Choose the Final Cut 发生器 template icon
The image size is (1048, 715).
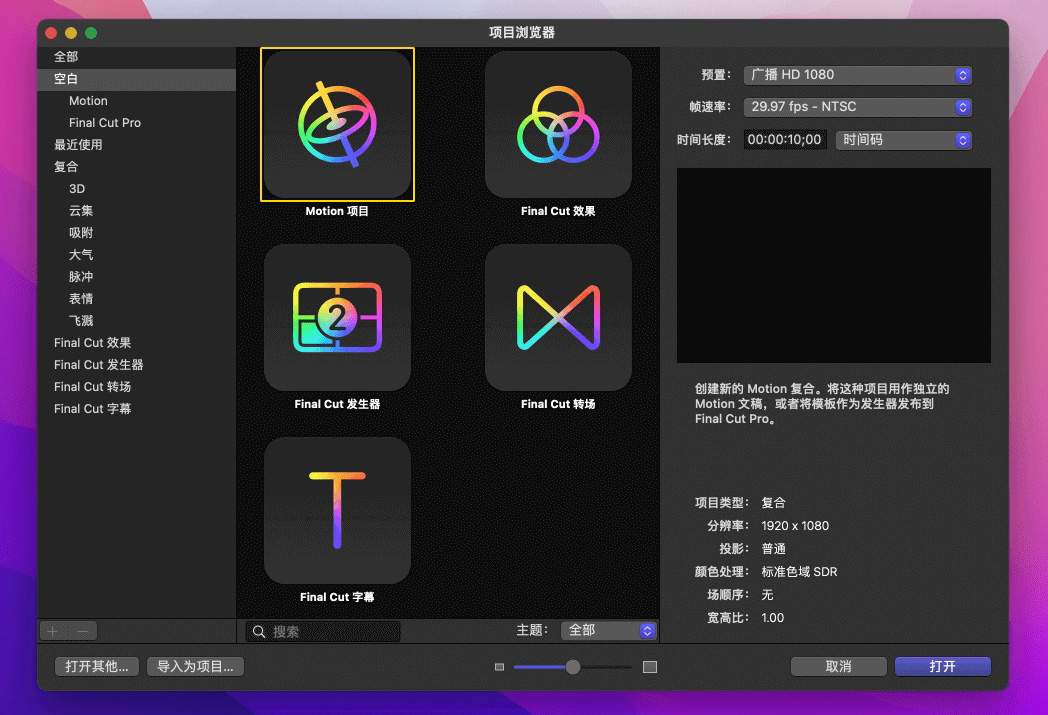point(337,318)
